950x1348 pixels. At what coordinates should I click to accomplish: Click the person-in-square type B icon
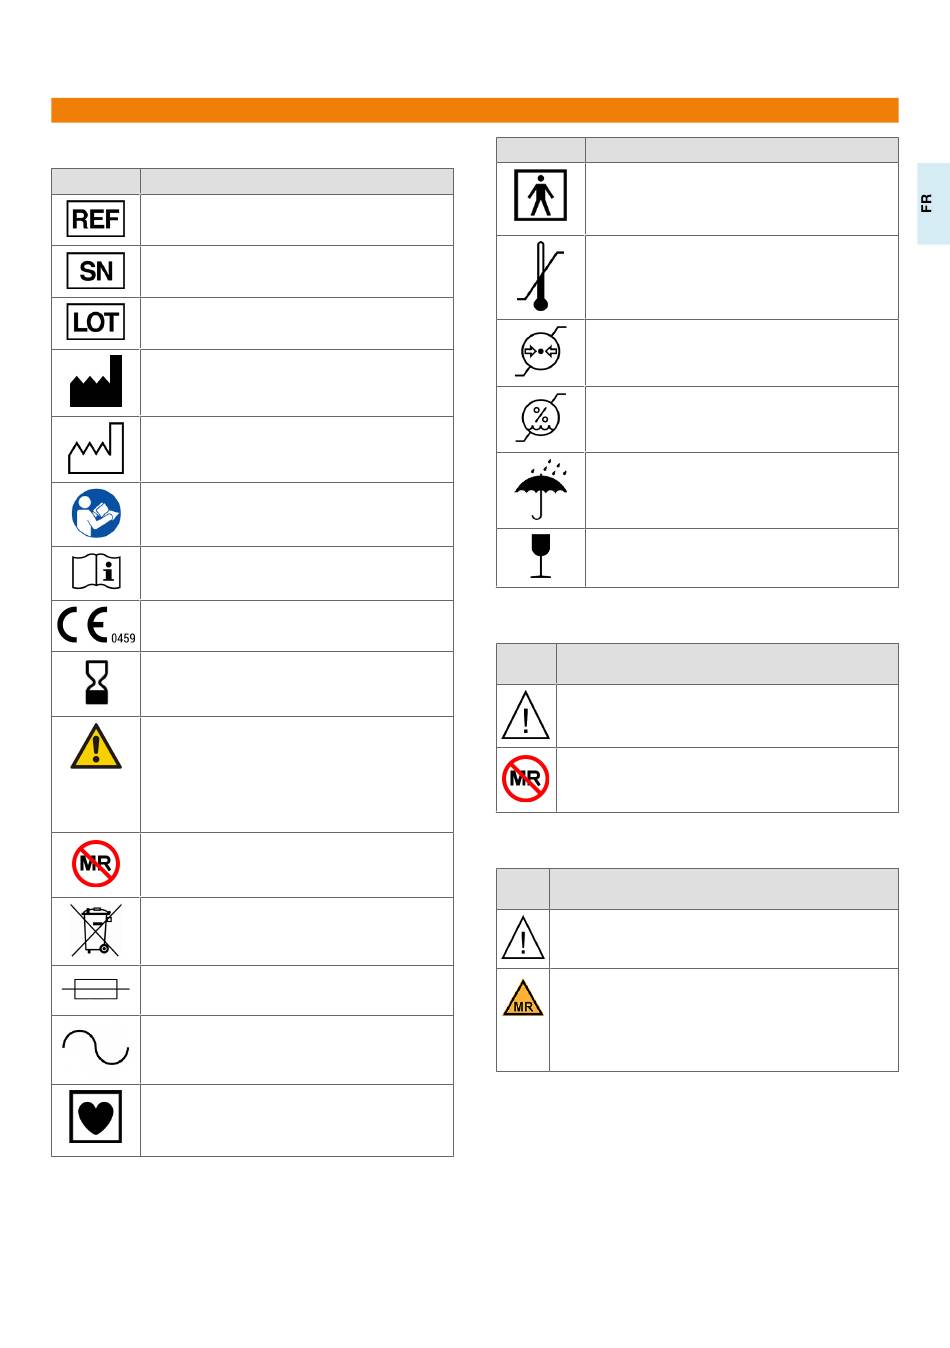pyautogui.click(x=541, y=195)
